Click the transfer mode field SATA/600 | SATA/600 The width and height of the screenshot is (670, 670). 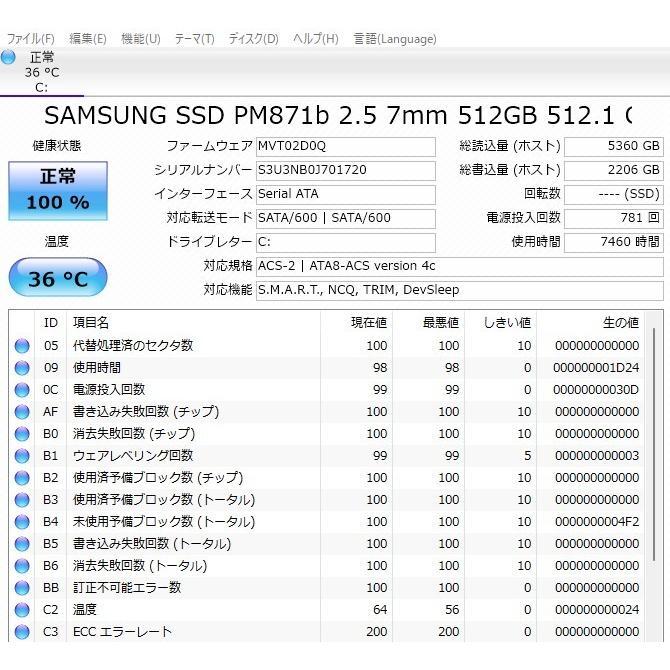click(346, 218)
